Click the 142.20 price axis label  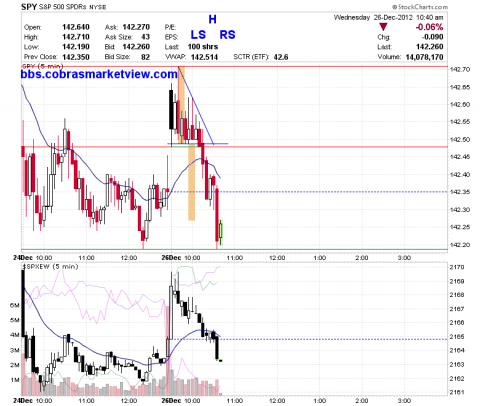tap(460, 245)
